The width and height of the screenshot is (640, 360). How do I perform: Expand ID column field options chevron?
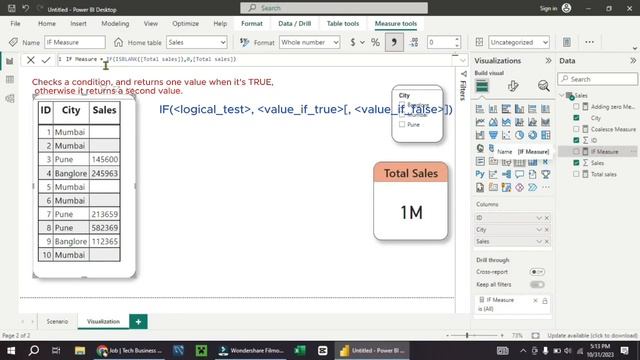[539, 218]
